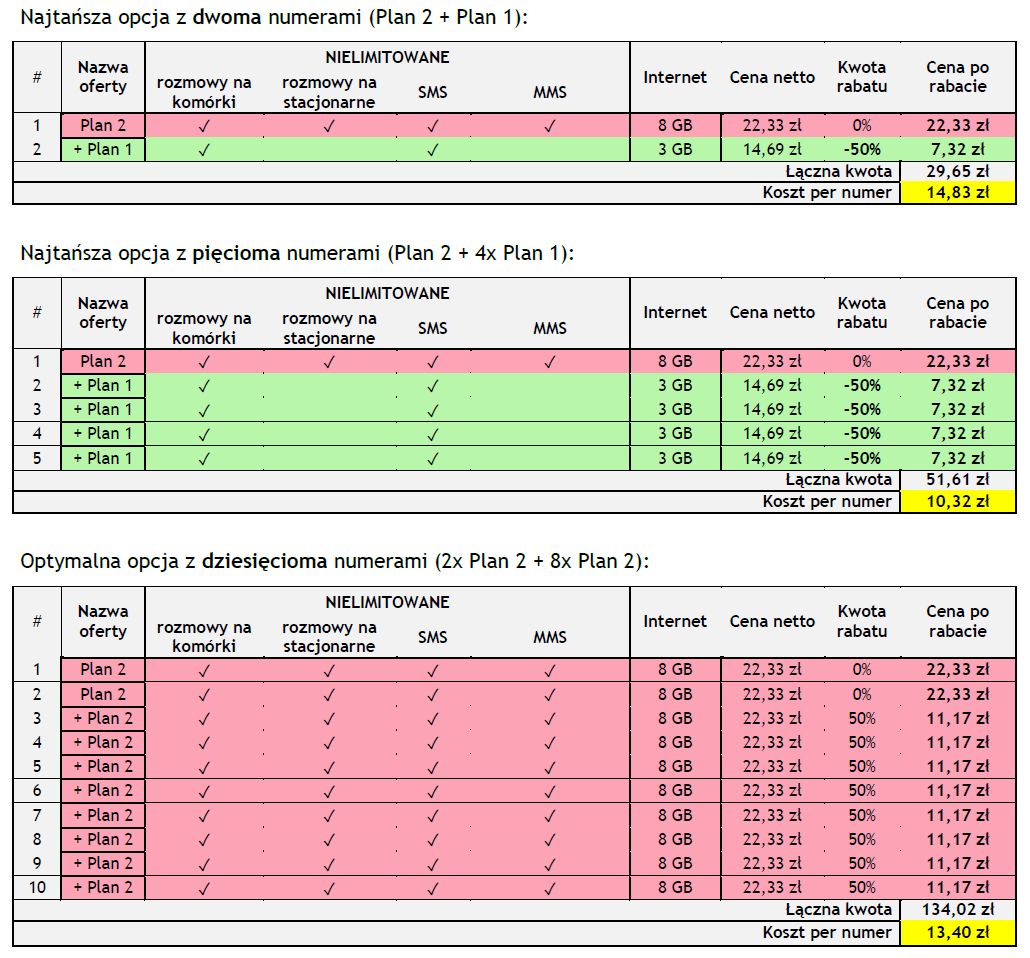Viewport: 1030px width, 958px height.
Task: Click MMS checkmark of Plan 2 in two-number table
Action: coord(550,125)
